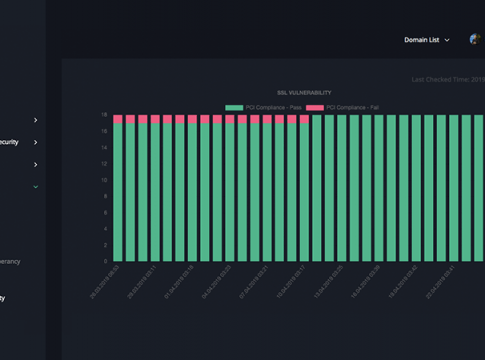Image resolution: width=485 pixels, height=360 pixels.
Task: Open the user avatar profile menu
Action: (x=475, y=39)
